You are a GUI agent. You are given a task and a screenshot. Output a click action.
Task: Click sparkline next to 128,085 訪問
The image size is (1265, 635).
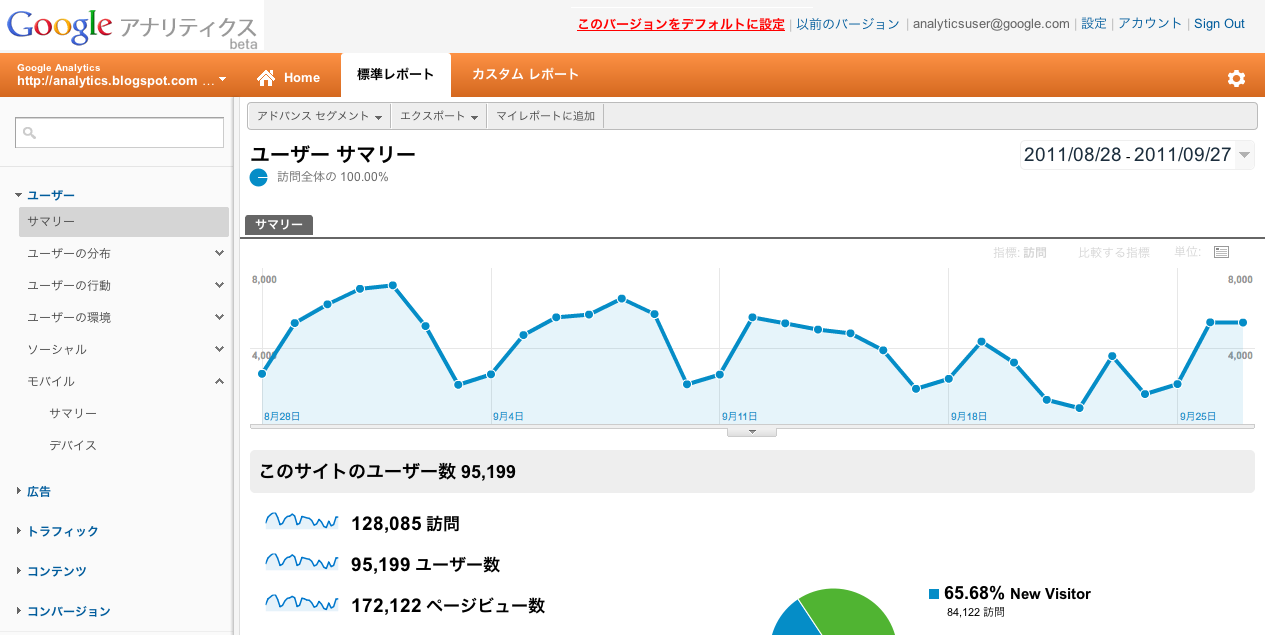tap(301, 522)
